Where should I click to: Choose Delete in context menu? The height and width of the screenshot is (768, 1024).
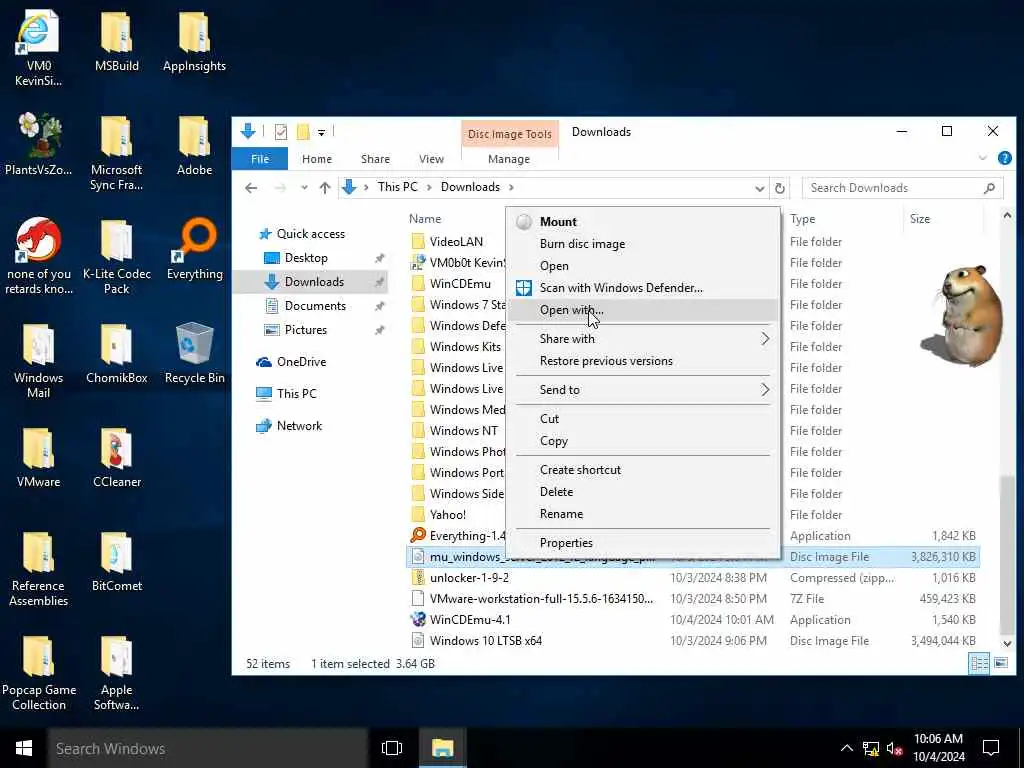click(643, 492)
